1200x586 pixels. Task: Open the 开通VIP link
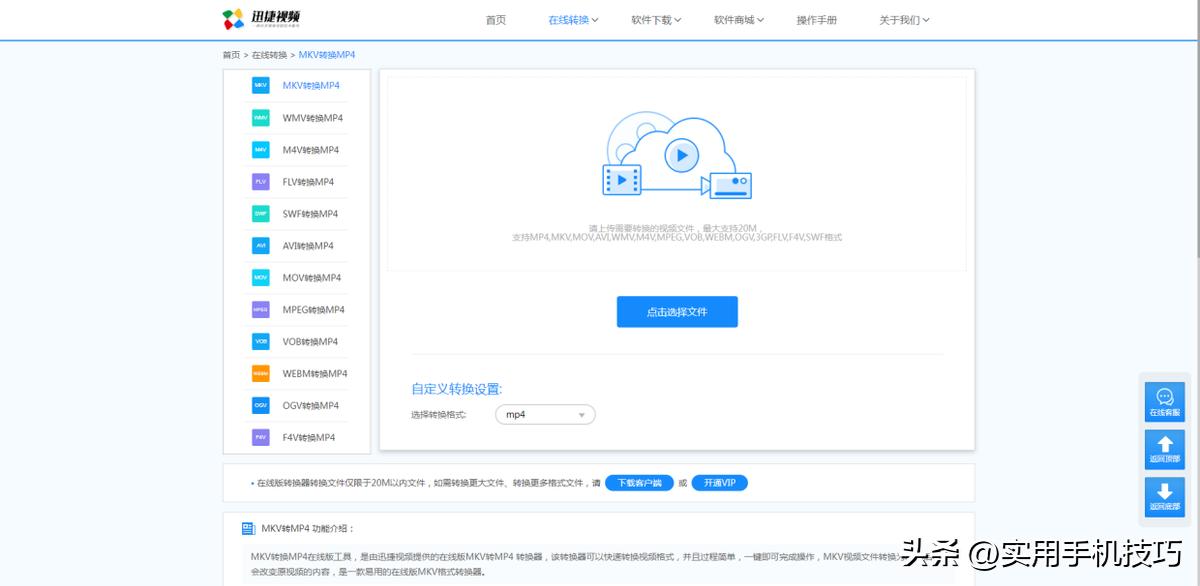(x=719, y=482)
